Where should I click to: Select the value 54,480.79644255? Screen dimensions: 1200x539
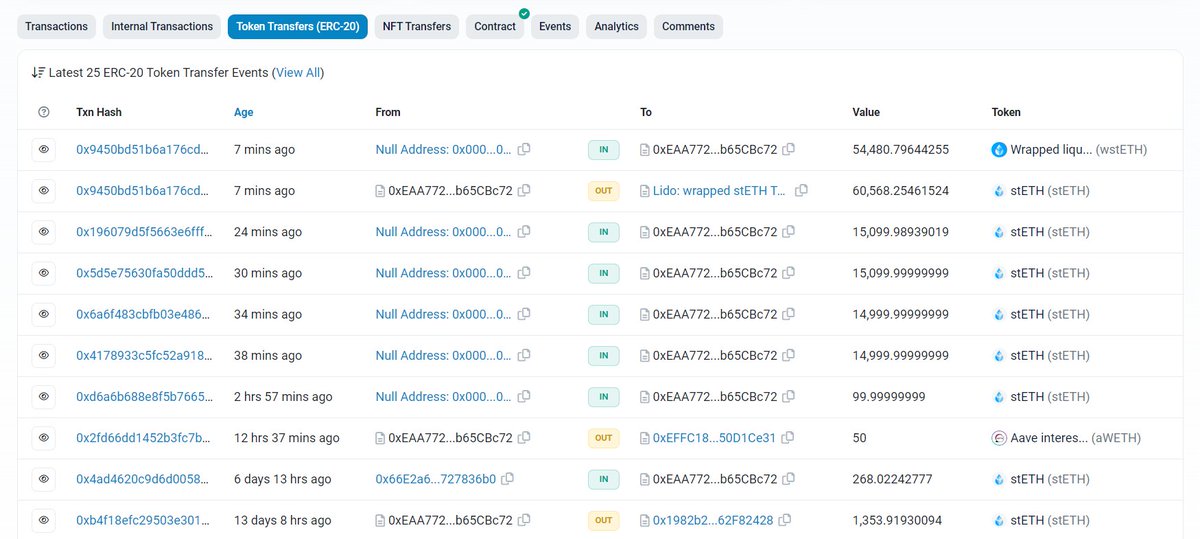pyautogui.click(x=901, y=149)
